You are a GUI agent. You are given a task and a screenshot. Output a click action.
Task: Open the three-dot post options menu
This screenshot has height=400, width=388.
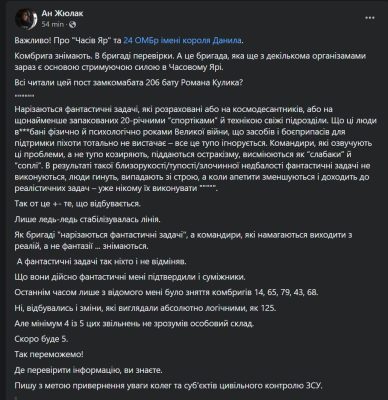(x=370, y=18)
